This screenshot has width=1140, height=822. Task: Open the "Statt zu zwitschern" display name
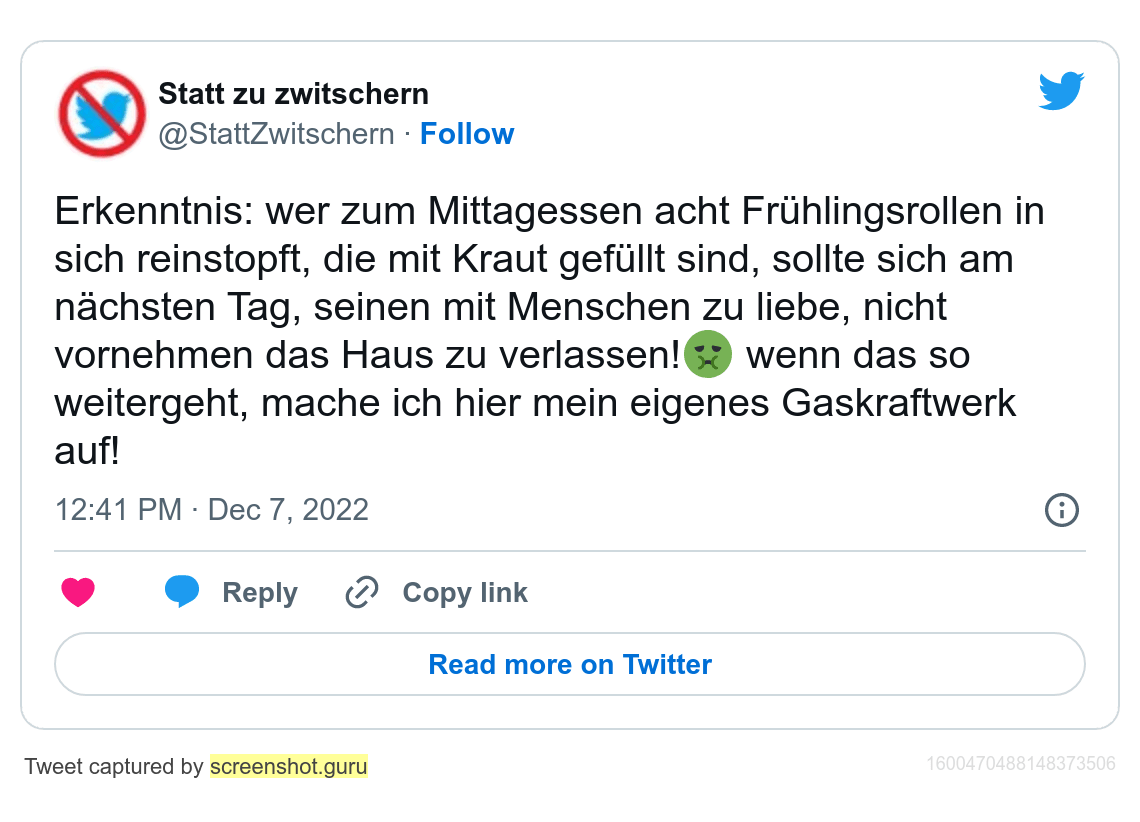coord(293,95)
